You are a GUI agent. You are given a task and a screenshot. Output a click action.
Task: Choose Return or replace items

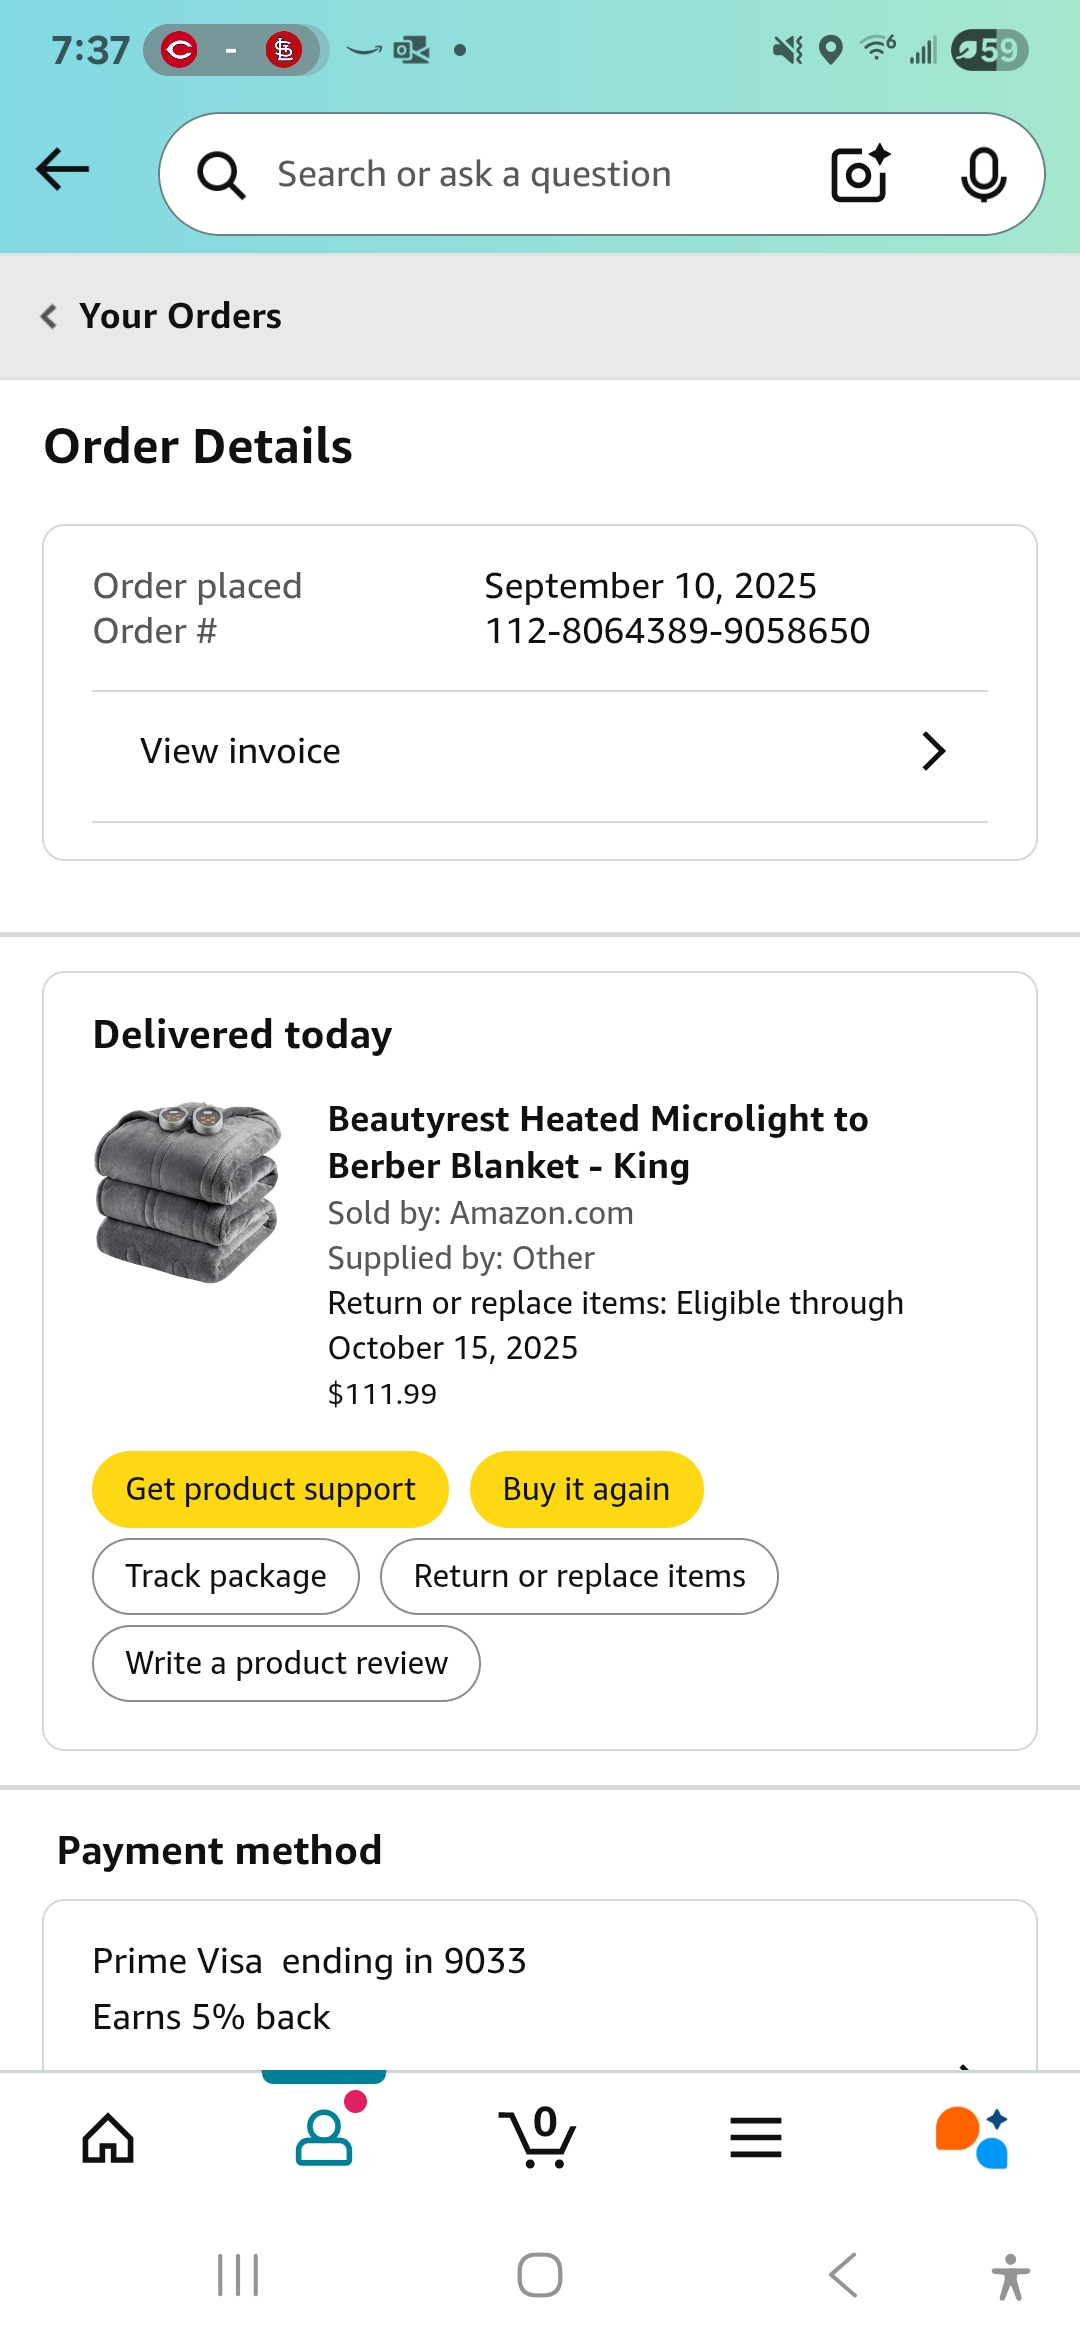pyautogui.click(x=579, y=1576)
